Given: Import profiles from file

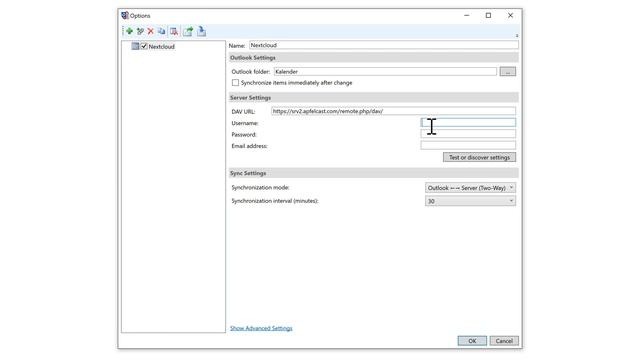Looking at the screenshot, I should coord(201,31).
